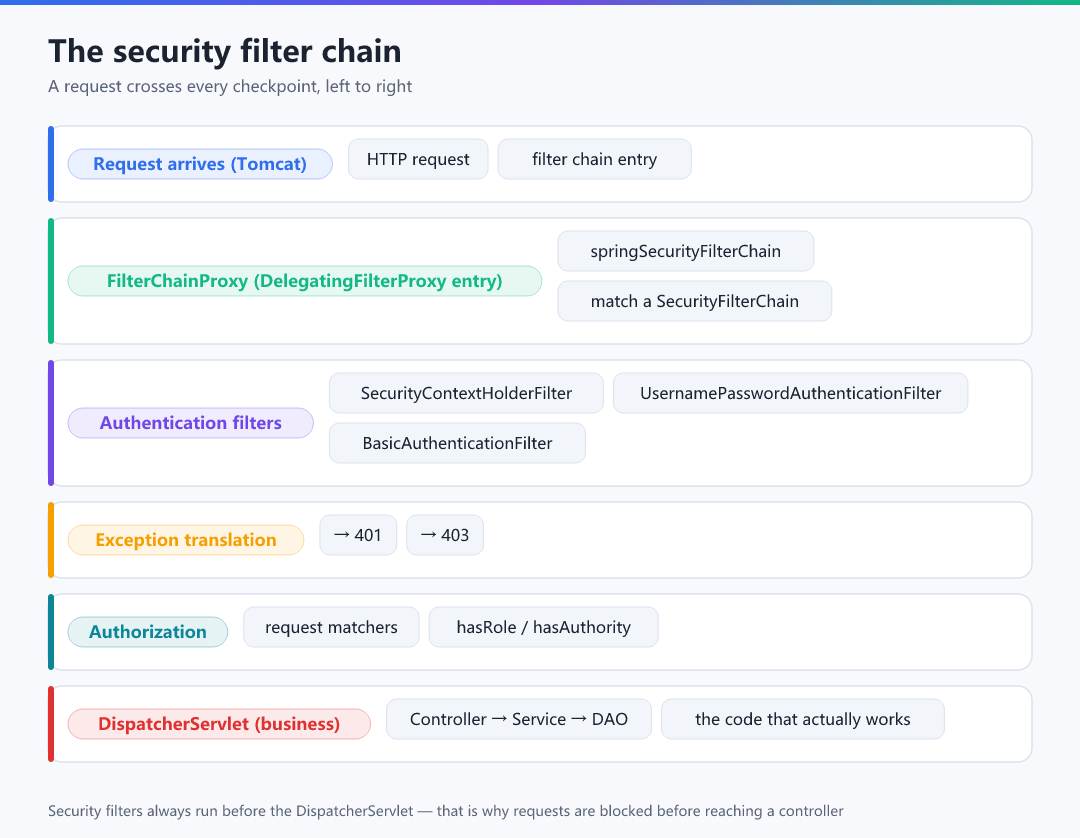Click the 'The security filter chain' heading

point(225,52)
